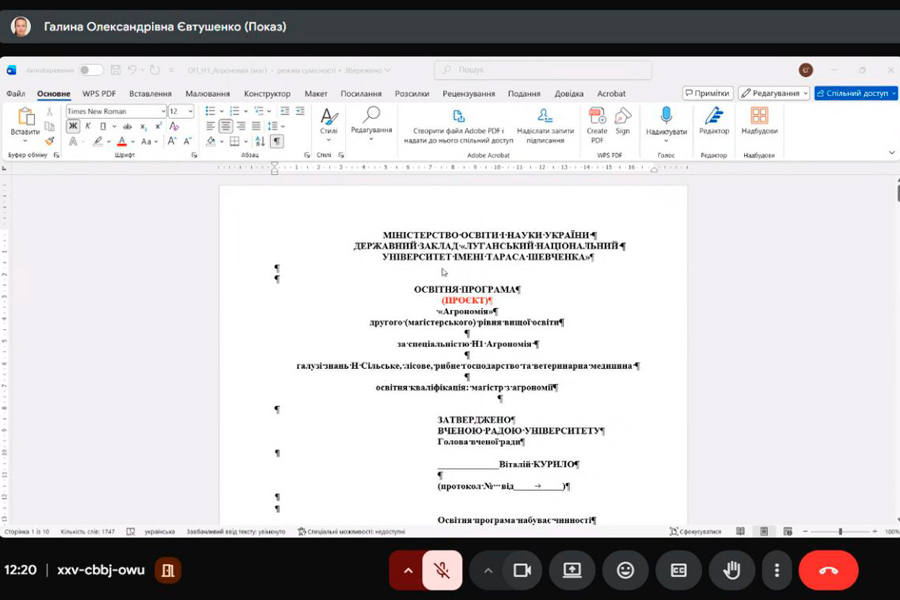
Task: Raise hand in the meeting
Action: click(x=732, y=570)
